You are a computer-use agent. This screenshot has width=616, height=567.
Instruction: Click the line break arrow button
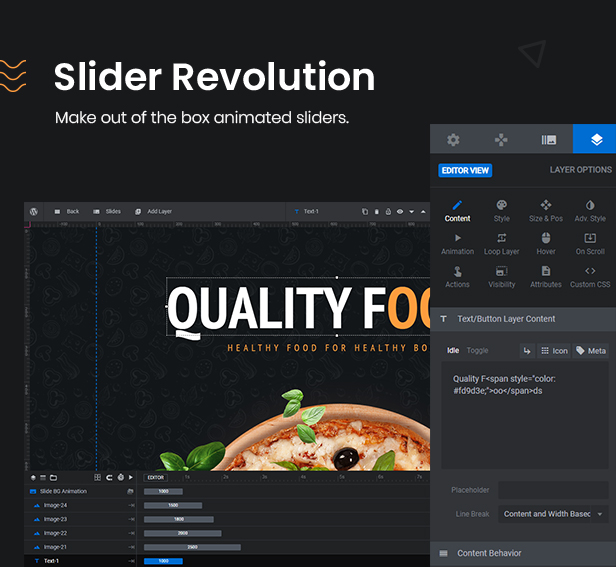(527, 350)
